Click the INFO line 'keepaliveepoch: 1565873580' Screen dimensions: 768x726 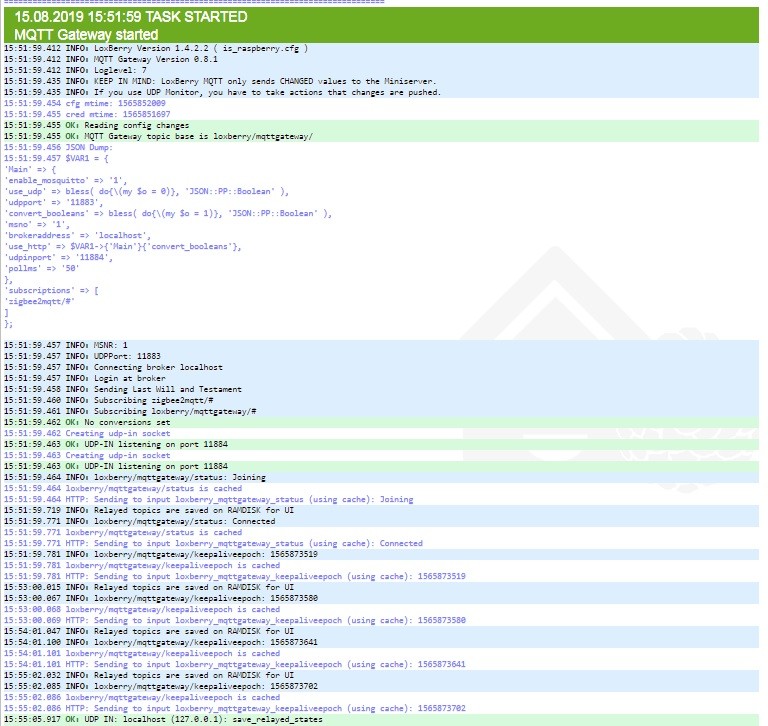[x=161, y=599]
